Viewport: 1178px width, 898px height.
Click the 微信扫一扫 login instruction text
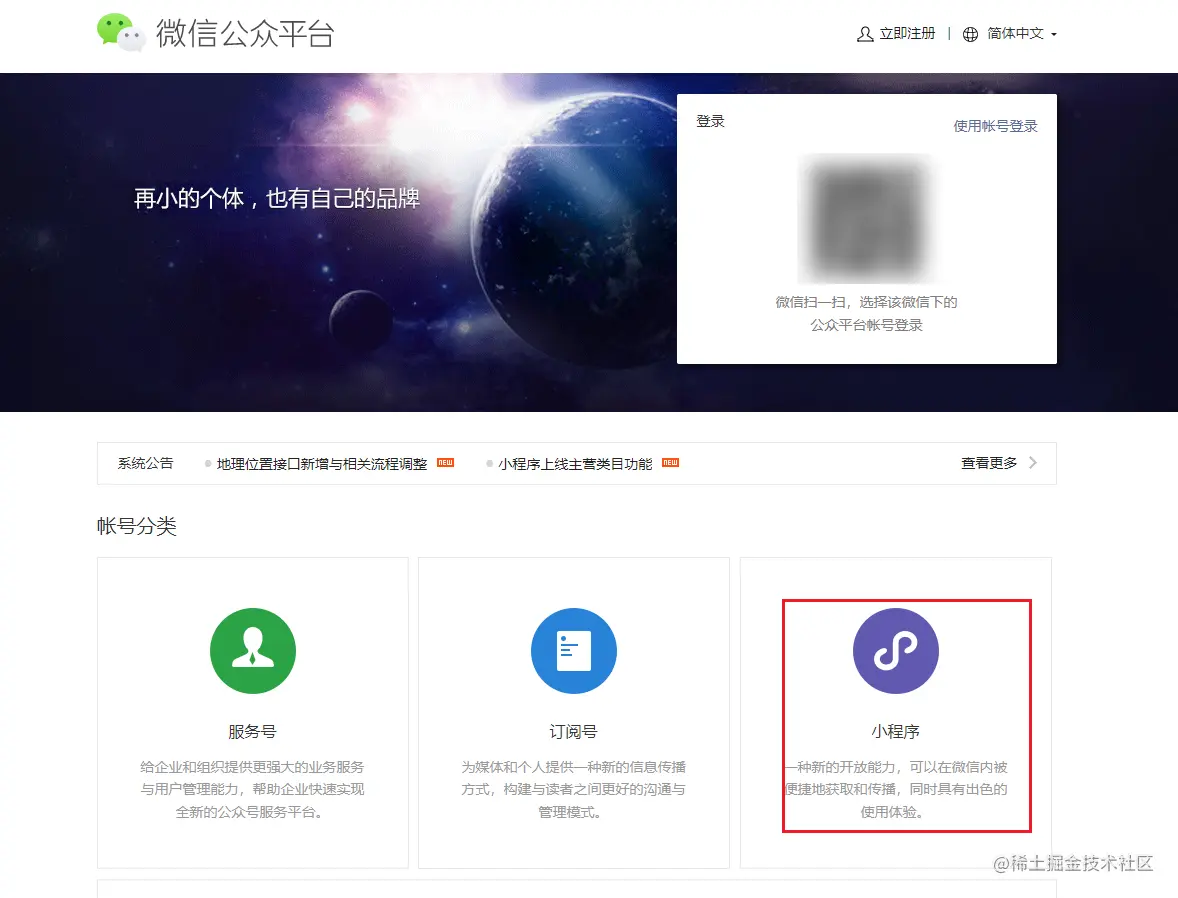(x=866, y=313)
